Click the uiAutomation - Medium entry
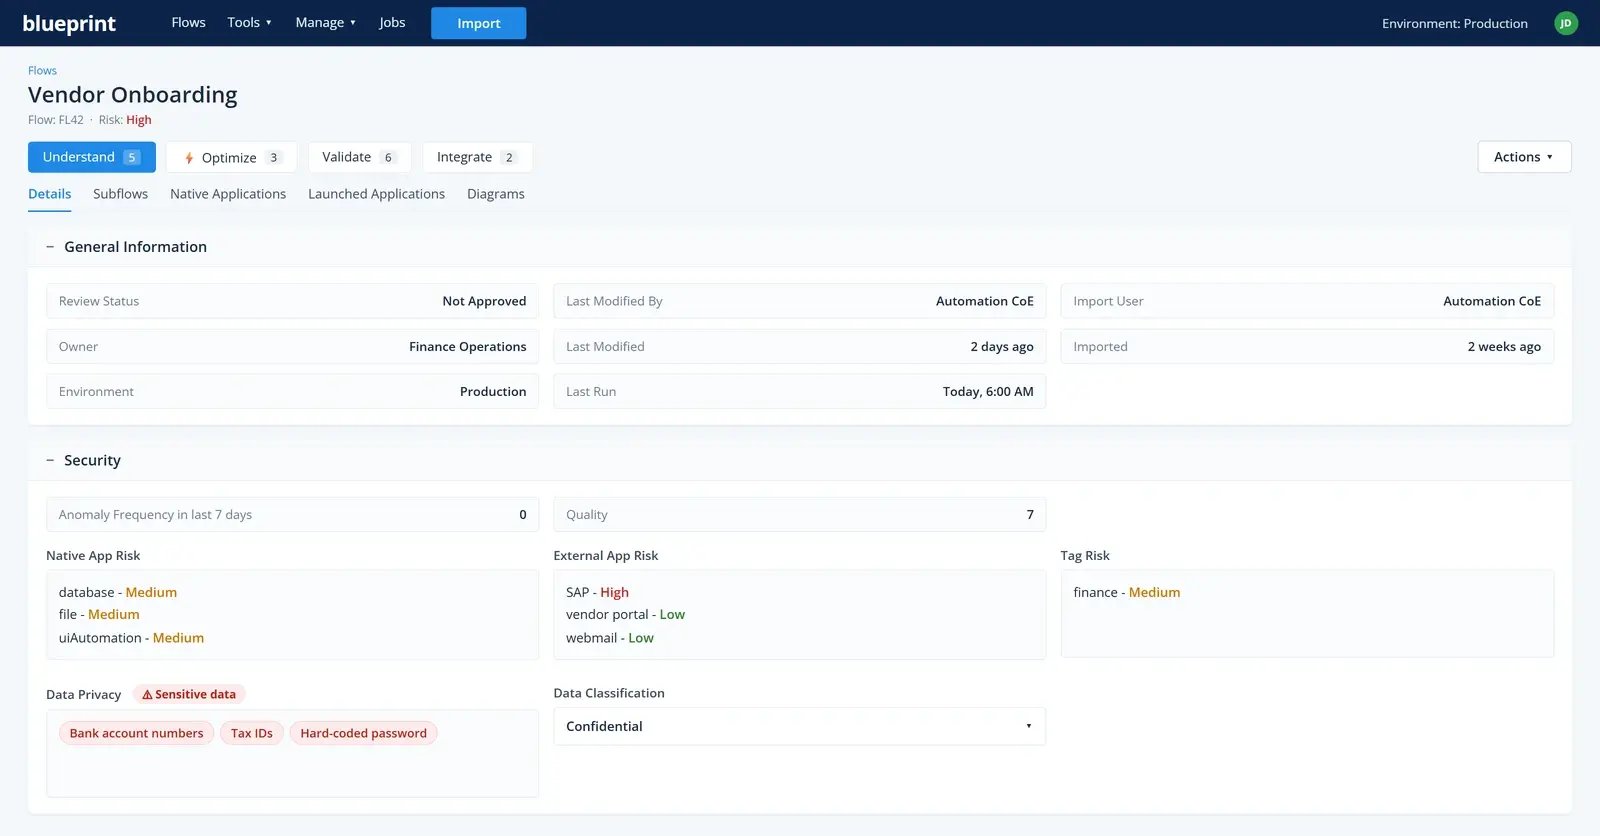This screenshot has width=1600, height=836. coord(131,638)
